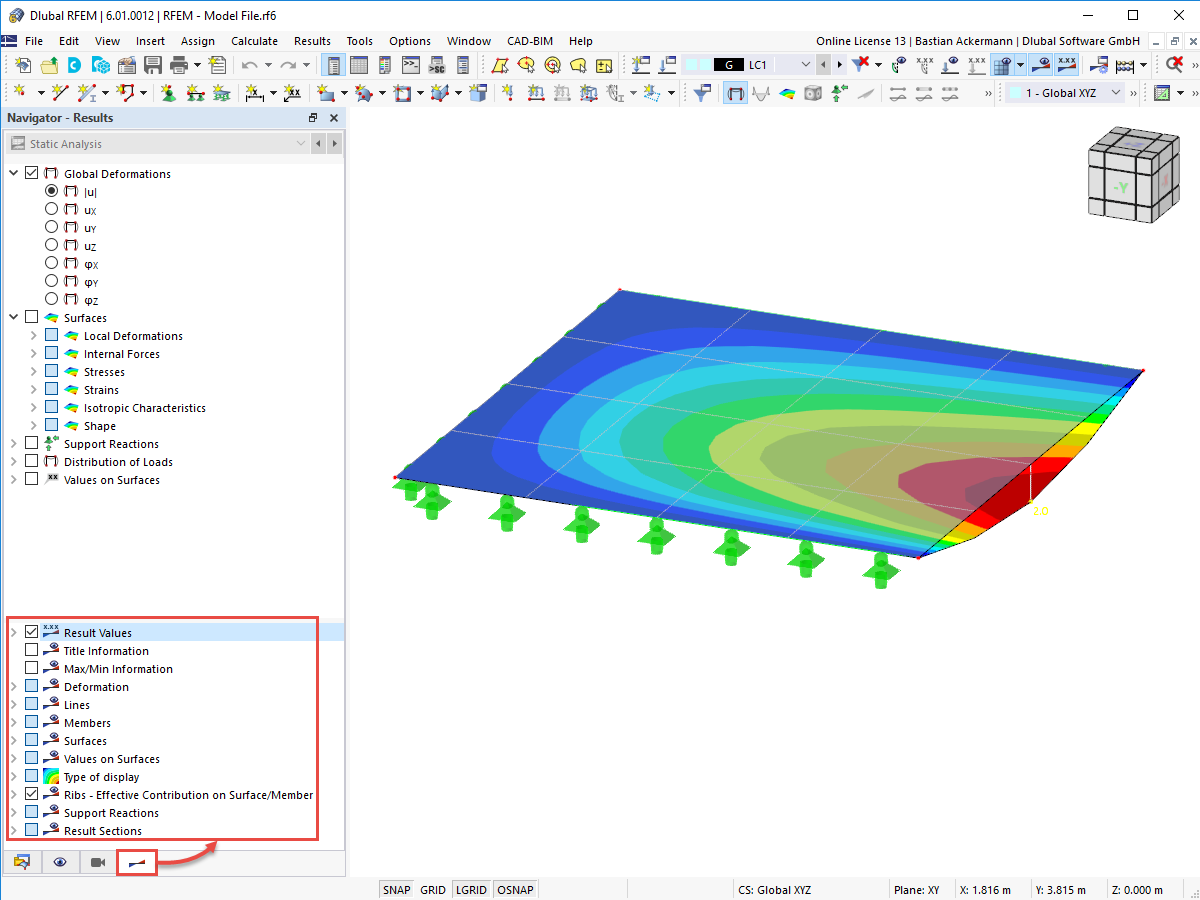1200x900 pixels.
Task: Open the Console icon in toolbar
Action: pyautogui.click(x=410, y=65)
